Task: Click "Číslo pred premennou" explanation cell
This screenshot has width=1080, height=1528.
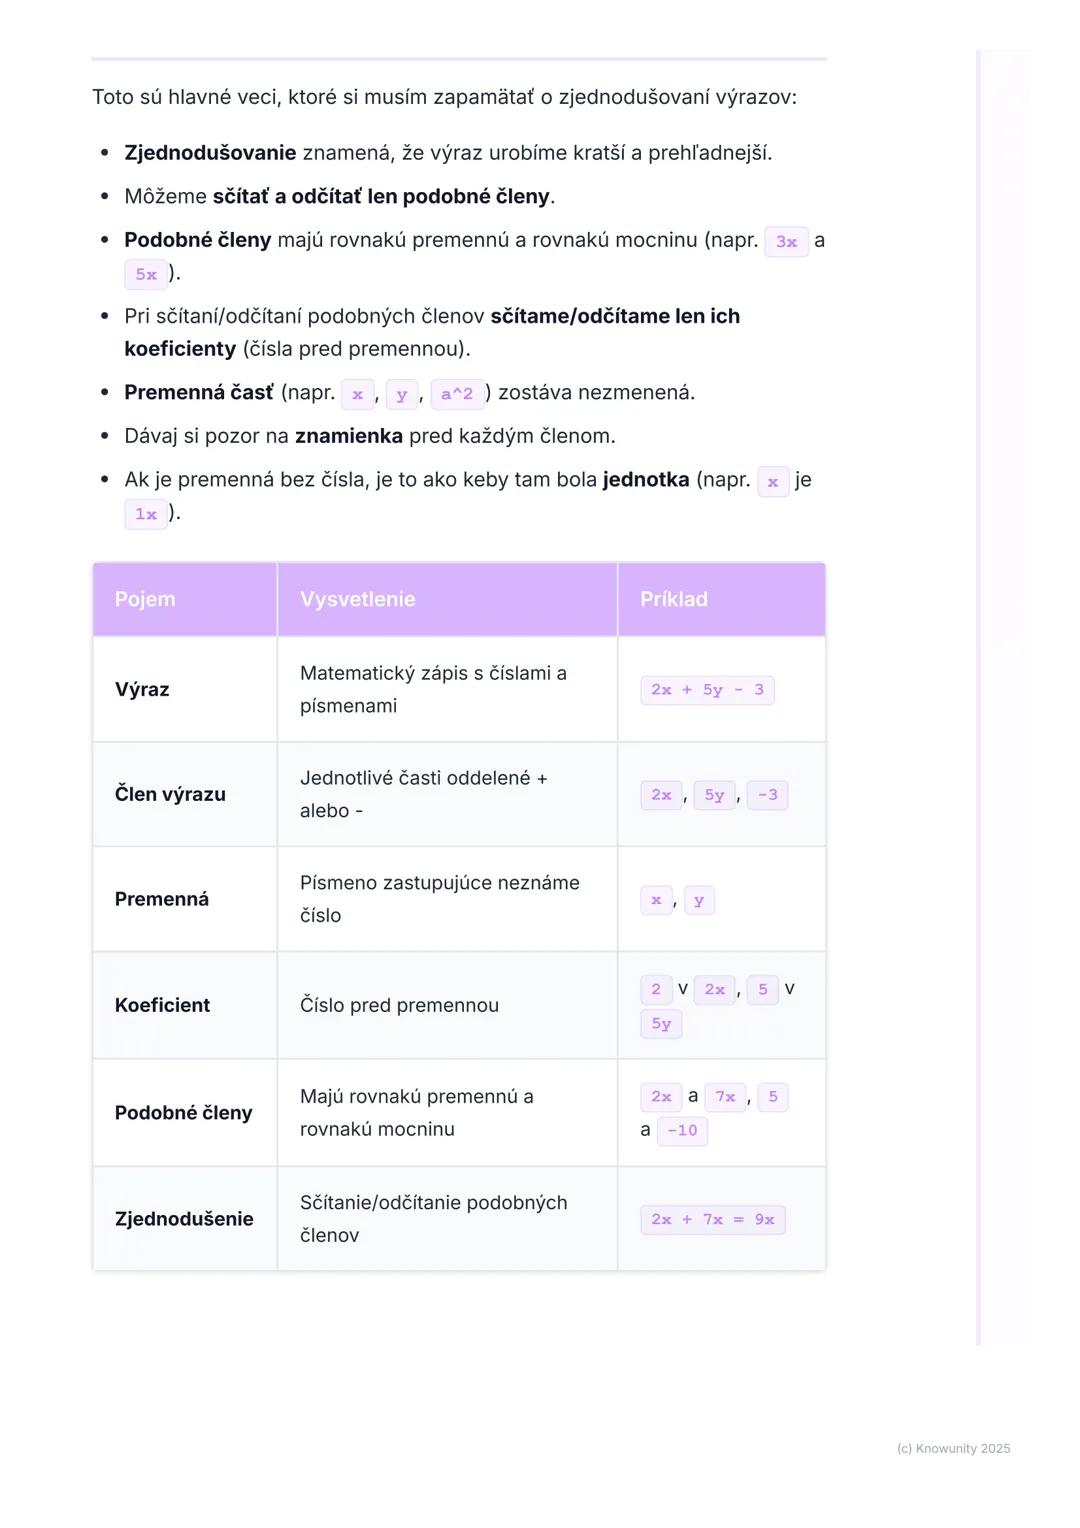Action: tap(399, 1005)
